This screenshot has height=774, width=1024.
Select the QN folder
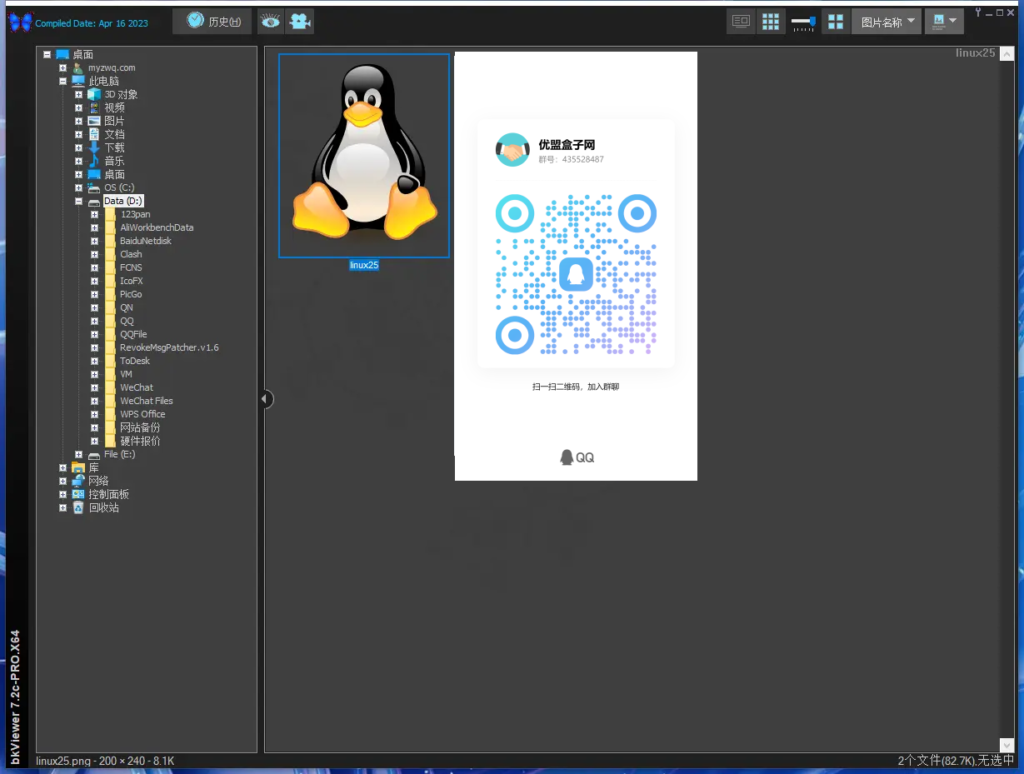tap(126, 308)
